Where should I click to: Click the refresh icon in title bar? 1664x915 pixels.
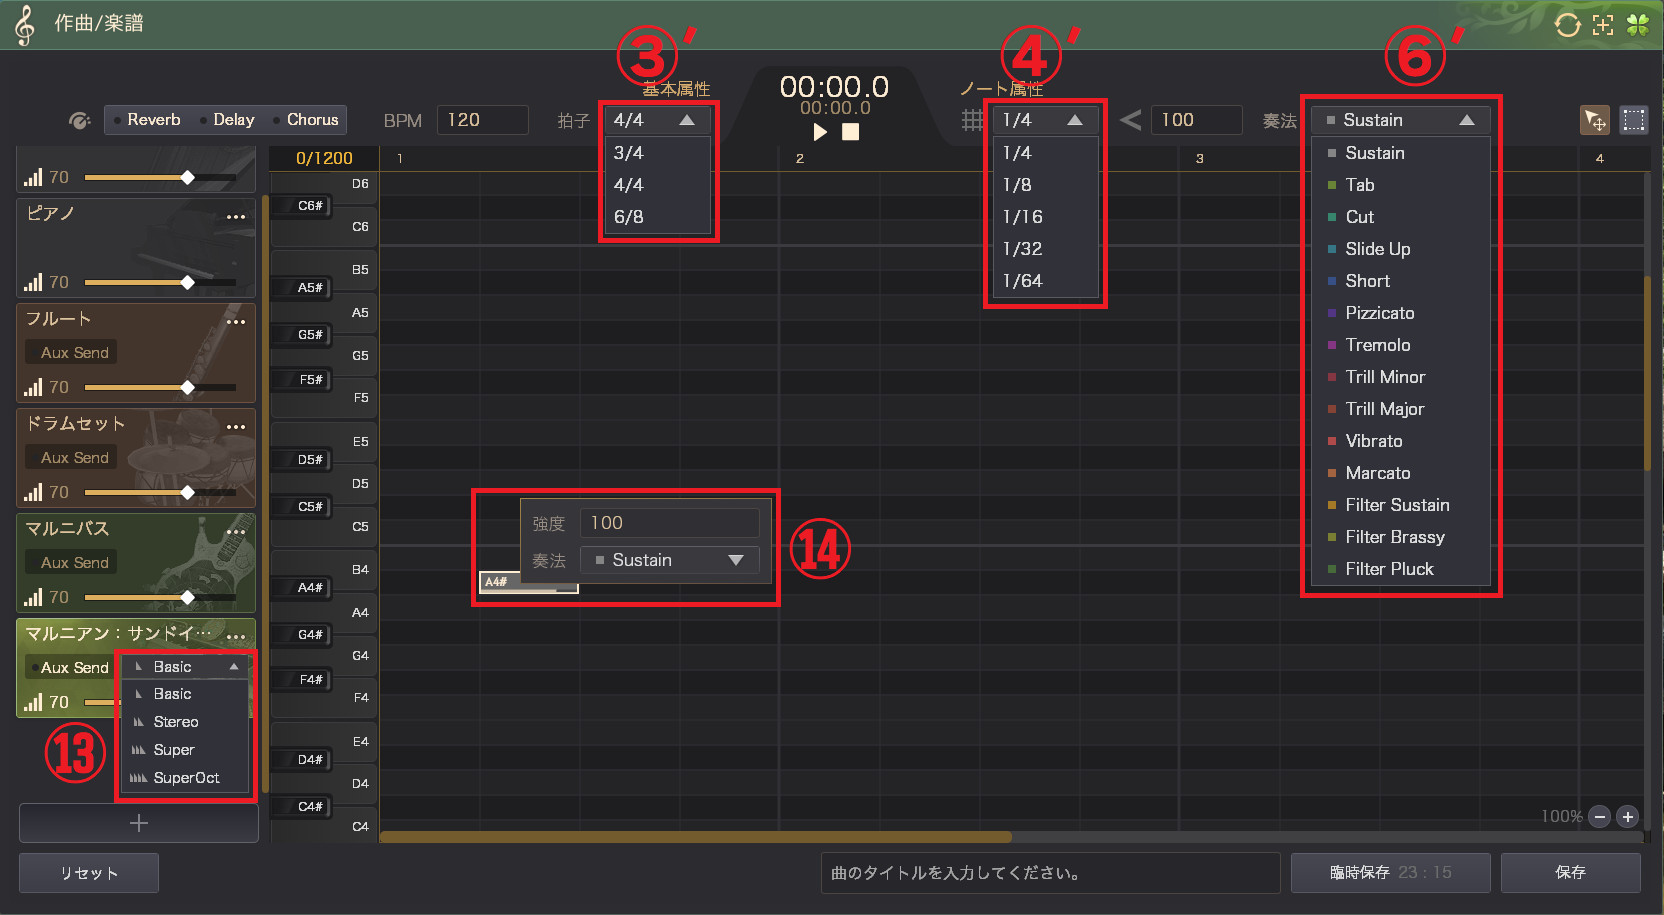(1567, 25)
